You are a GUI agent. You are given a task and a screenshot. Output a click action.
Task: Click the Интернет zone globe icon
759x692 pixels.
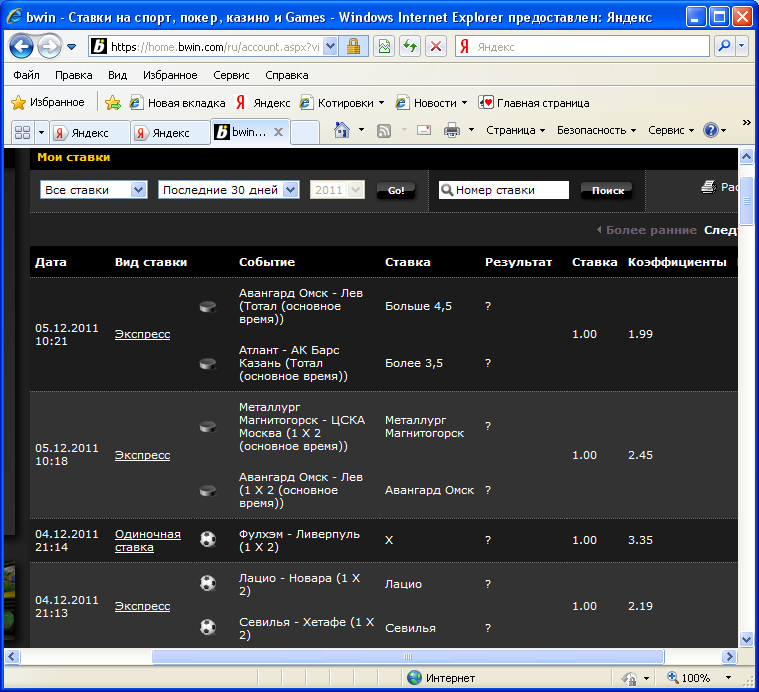coord(414,677)
